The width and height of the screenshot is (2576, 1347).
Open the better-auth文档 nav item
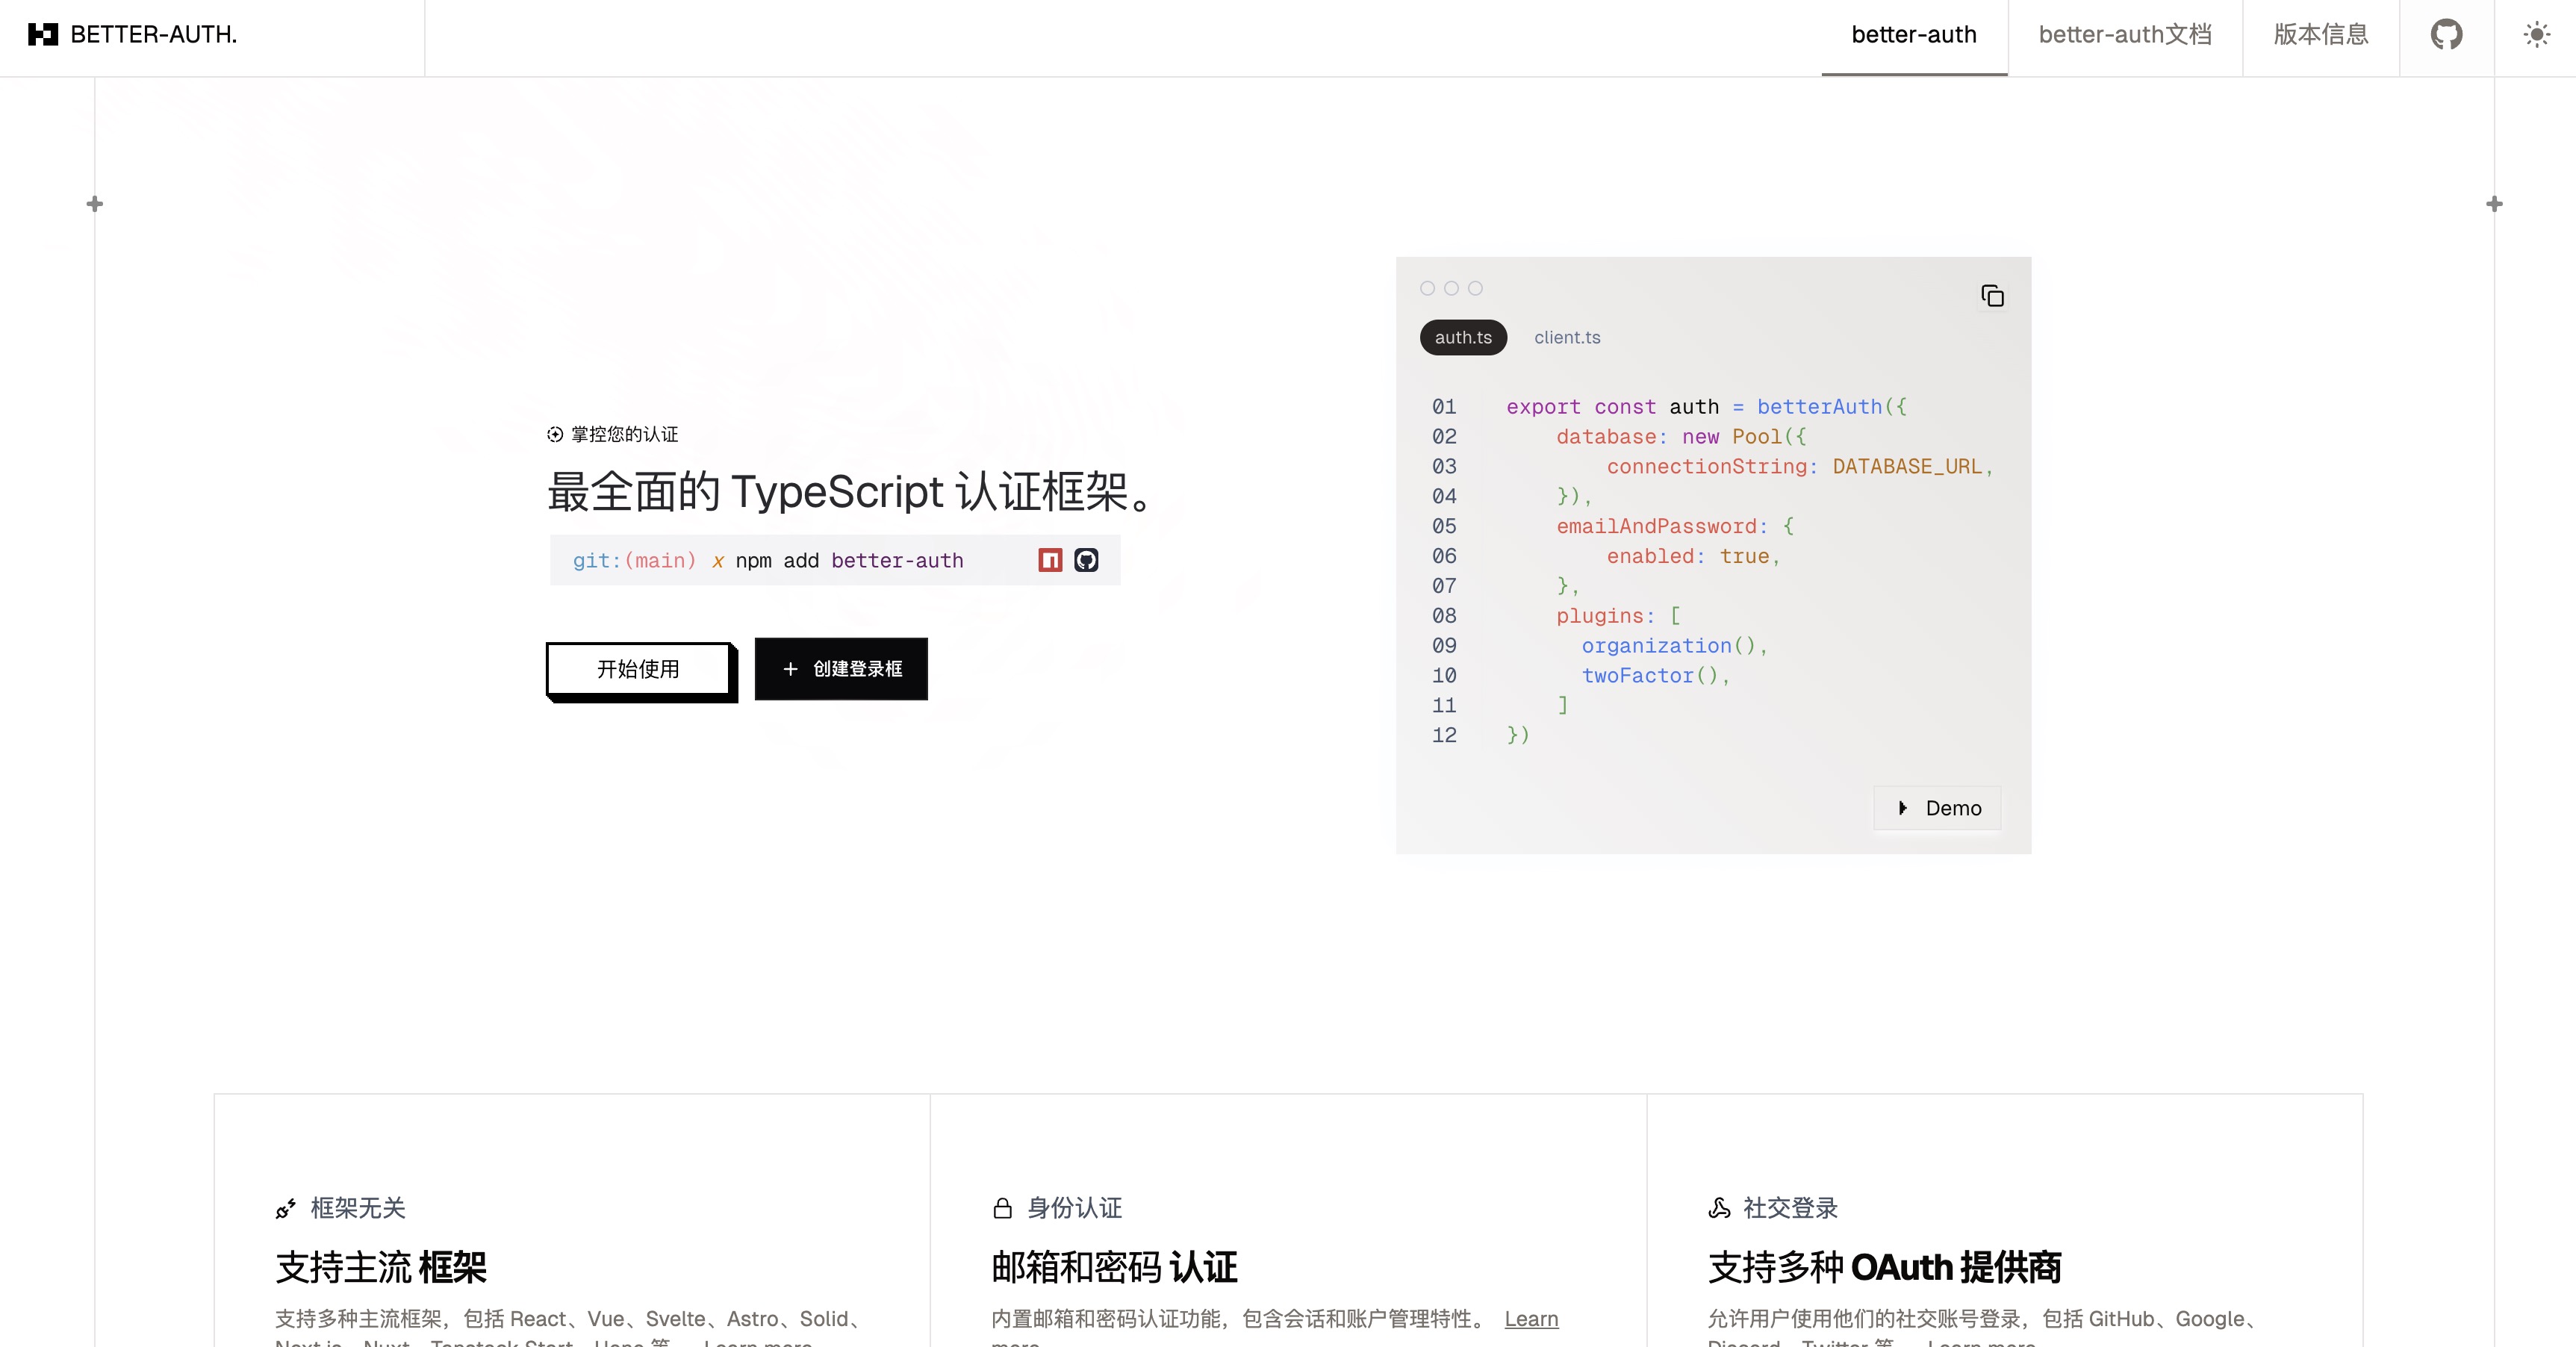click(2125, 35)
